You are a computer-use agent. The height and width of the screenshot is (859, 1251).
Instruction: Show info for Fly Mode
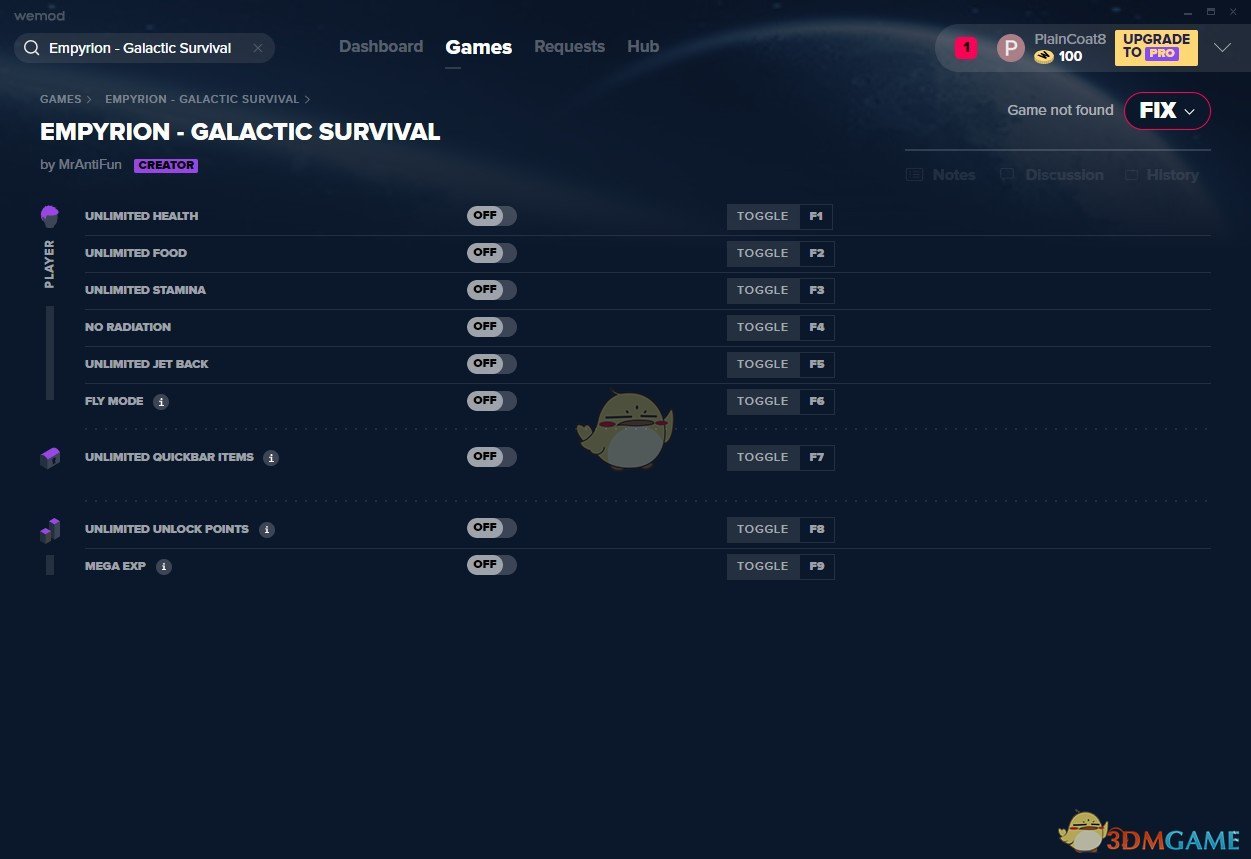coord(161,402)
